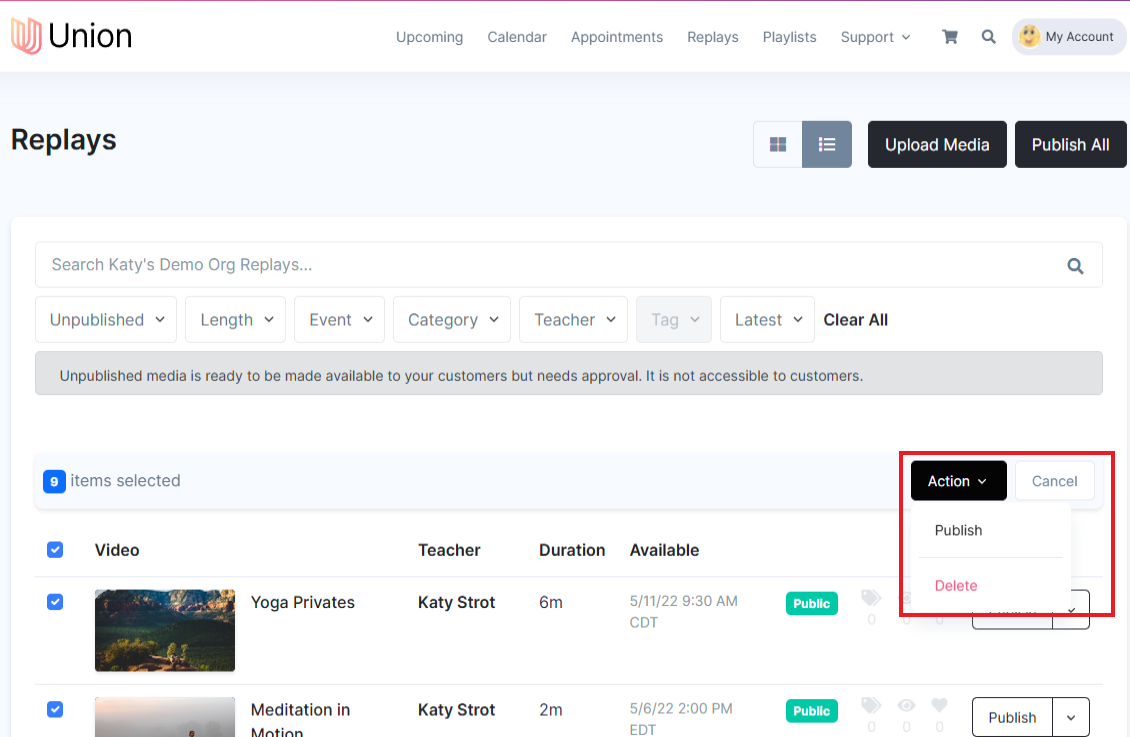The image size is (1130, 737).
Task: Click the Yoga Privates title
Action: [303, 602]
